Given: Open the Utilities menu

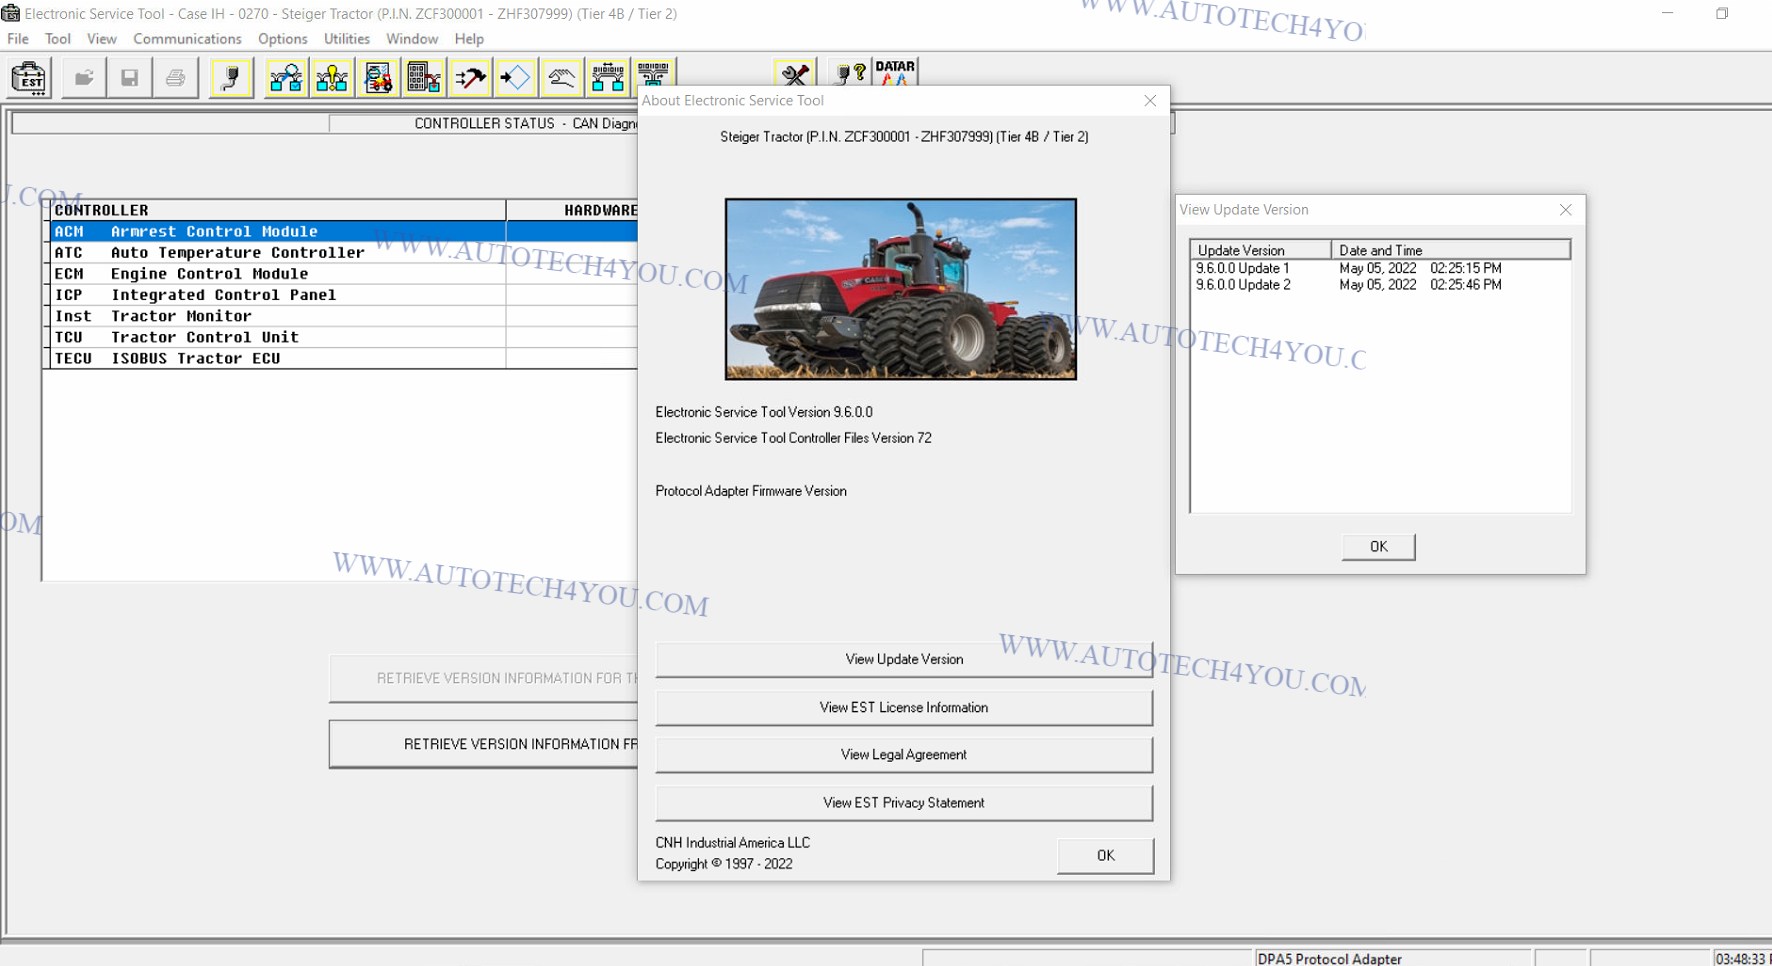Looking at the screenshot, I should click(346, 39).
